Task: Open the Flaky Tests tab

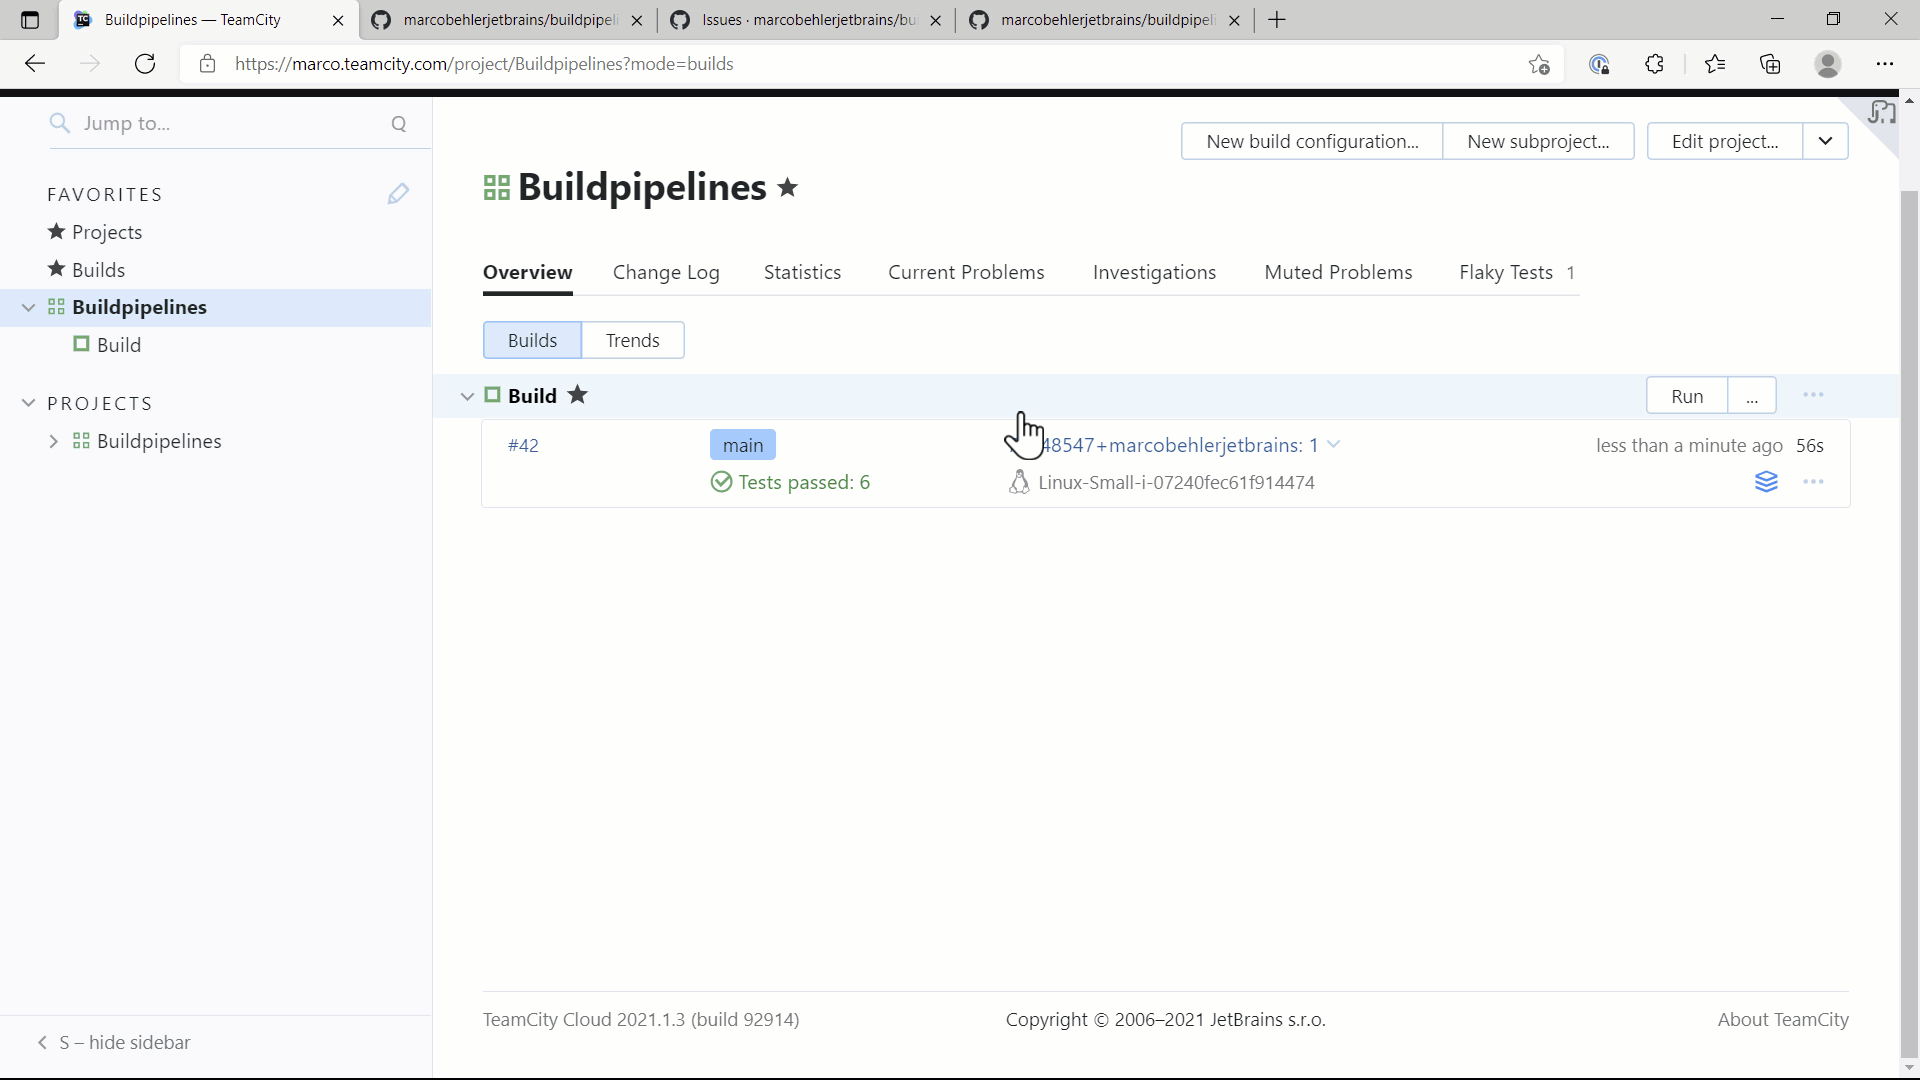Action: [1506, 272]
